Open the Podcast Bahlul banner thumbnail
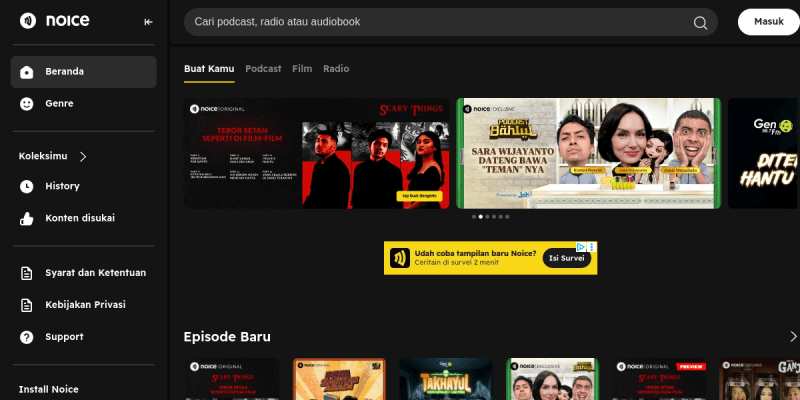Viewport: 800px width, 400px height. pos(588,153)
